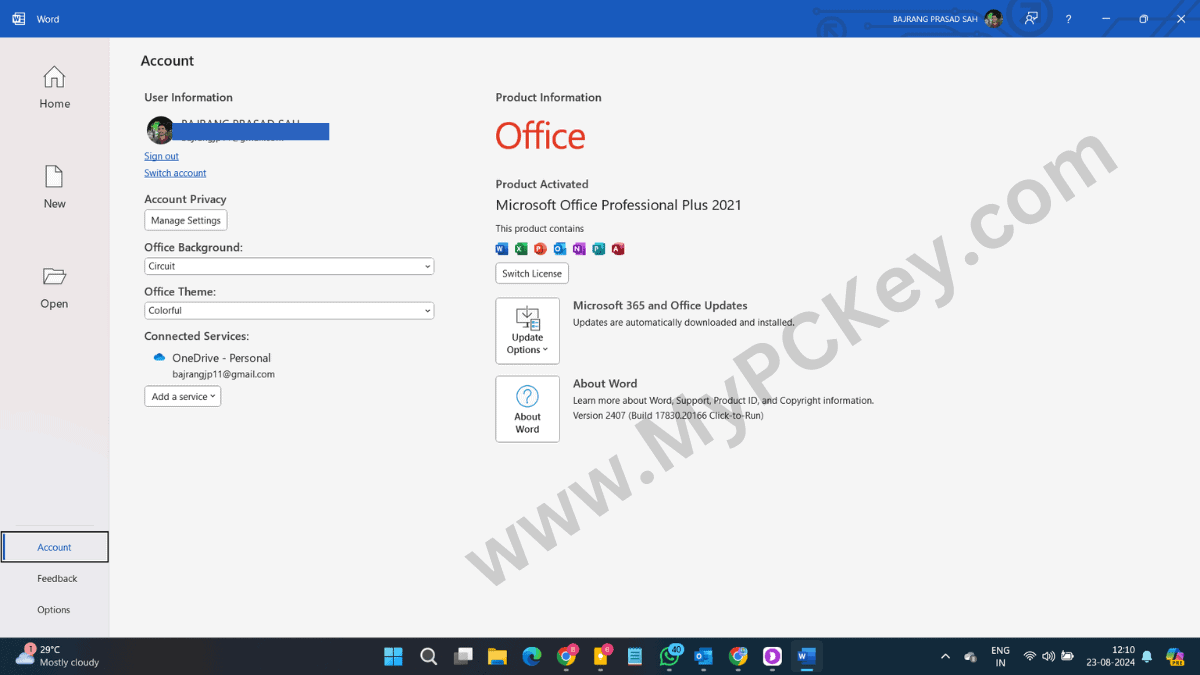Click the profile picture under User Information
This screenshot has width=1200, height=675.
[x=160, y=130]
